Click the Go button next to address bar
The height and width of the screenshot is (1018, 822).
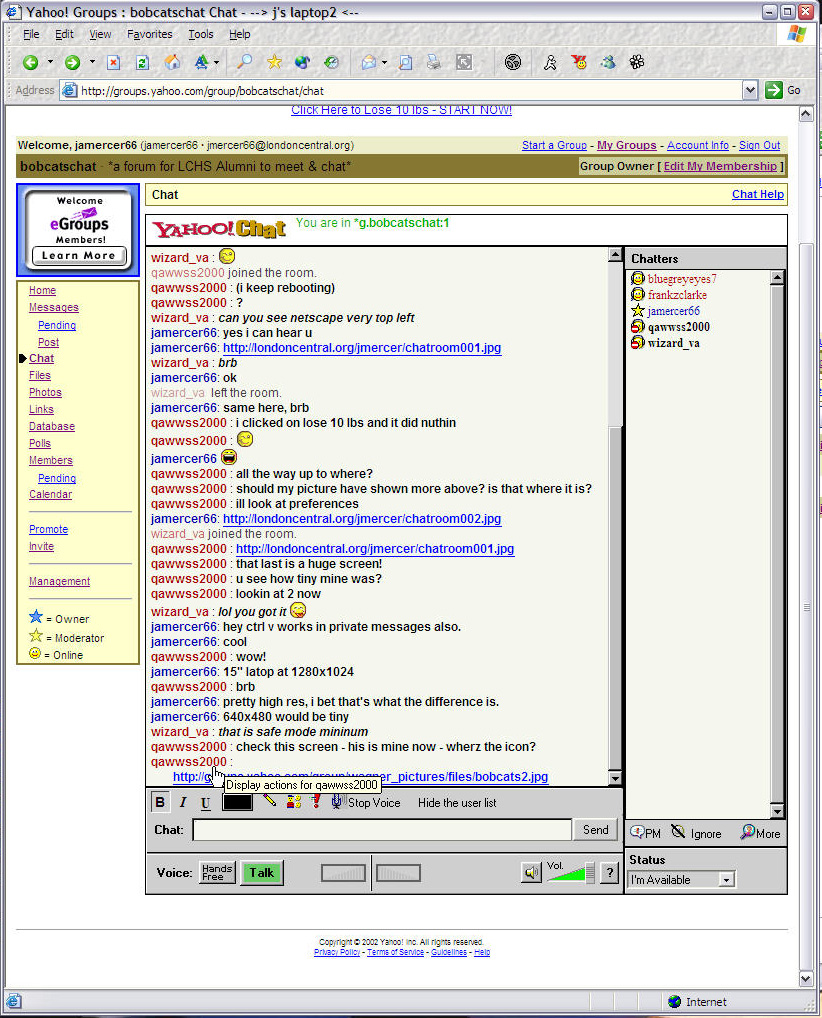pos(784,90)
